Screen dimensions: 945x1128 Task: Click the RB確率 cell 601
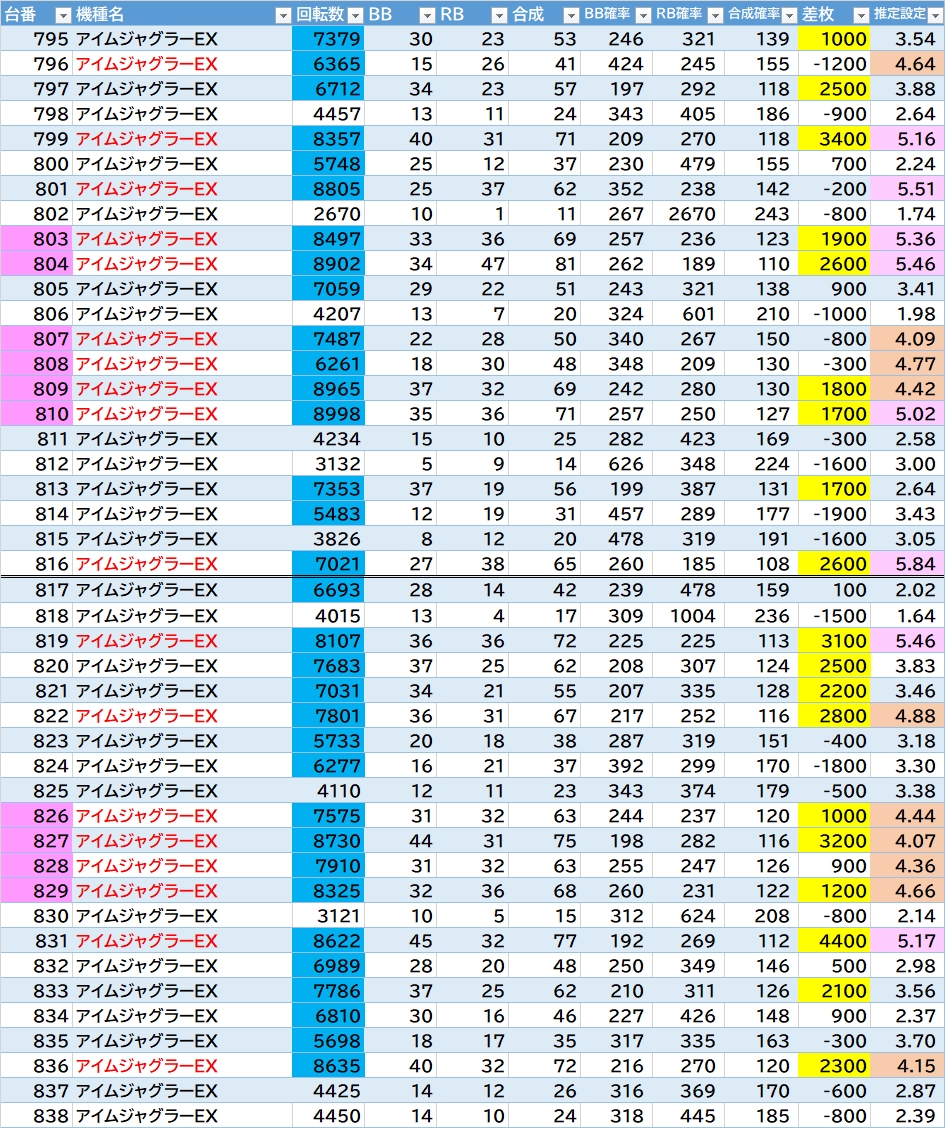(x=688, y=314)
